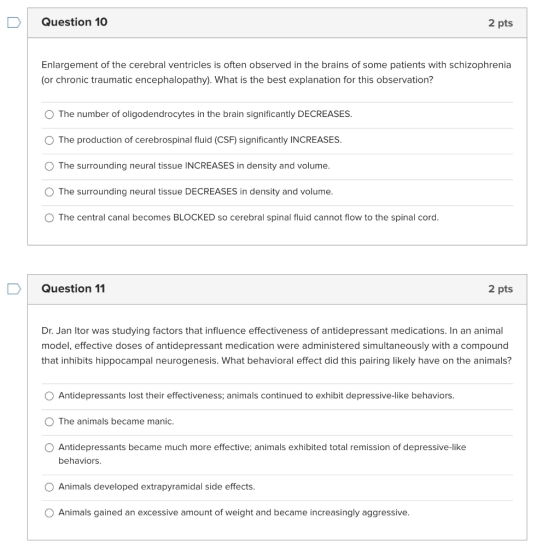Click the answer text about oligodendrocytes
The height and width of the screenshot is (548, 560).
click(x=205, y=114)
